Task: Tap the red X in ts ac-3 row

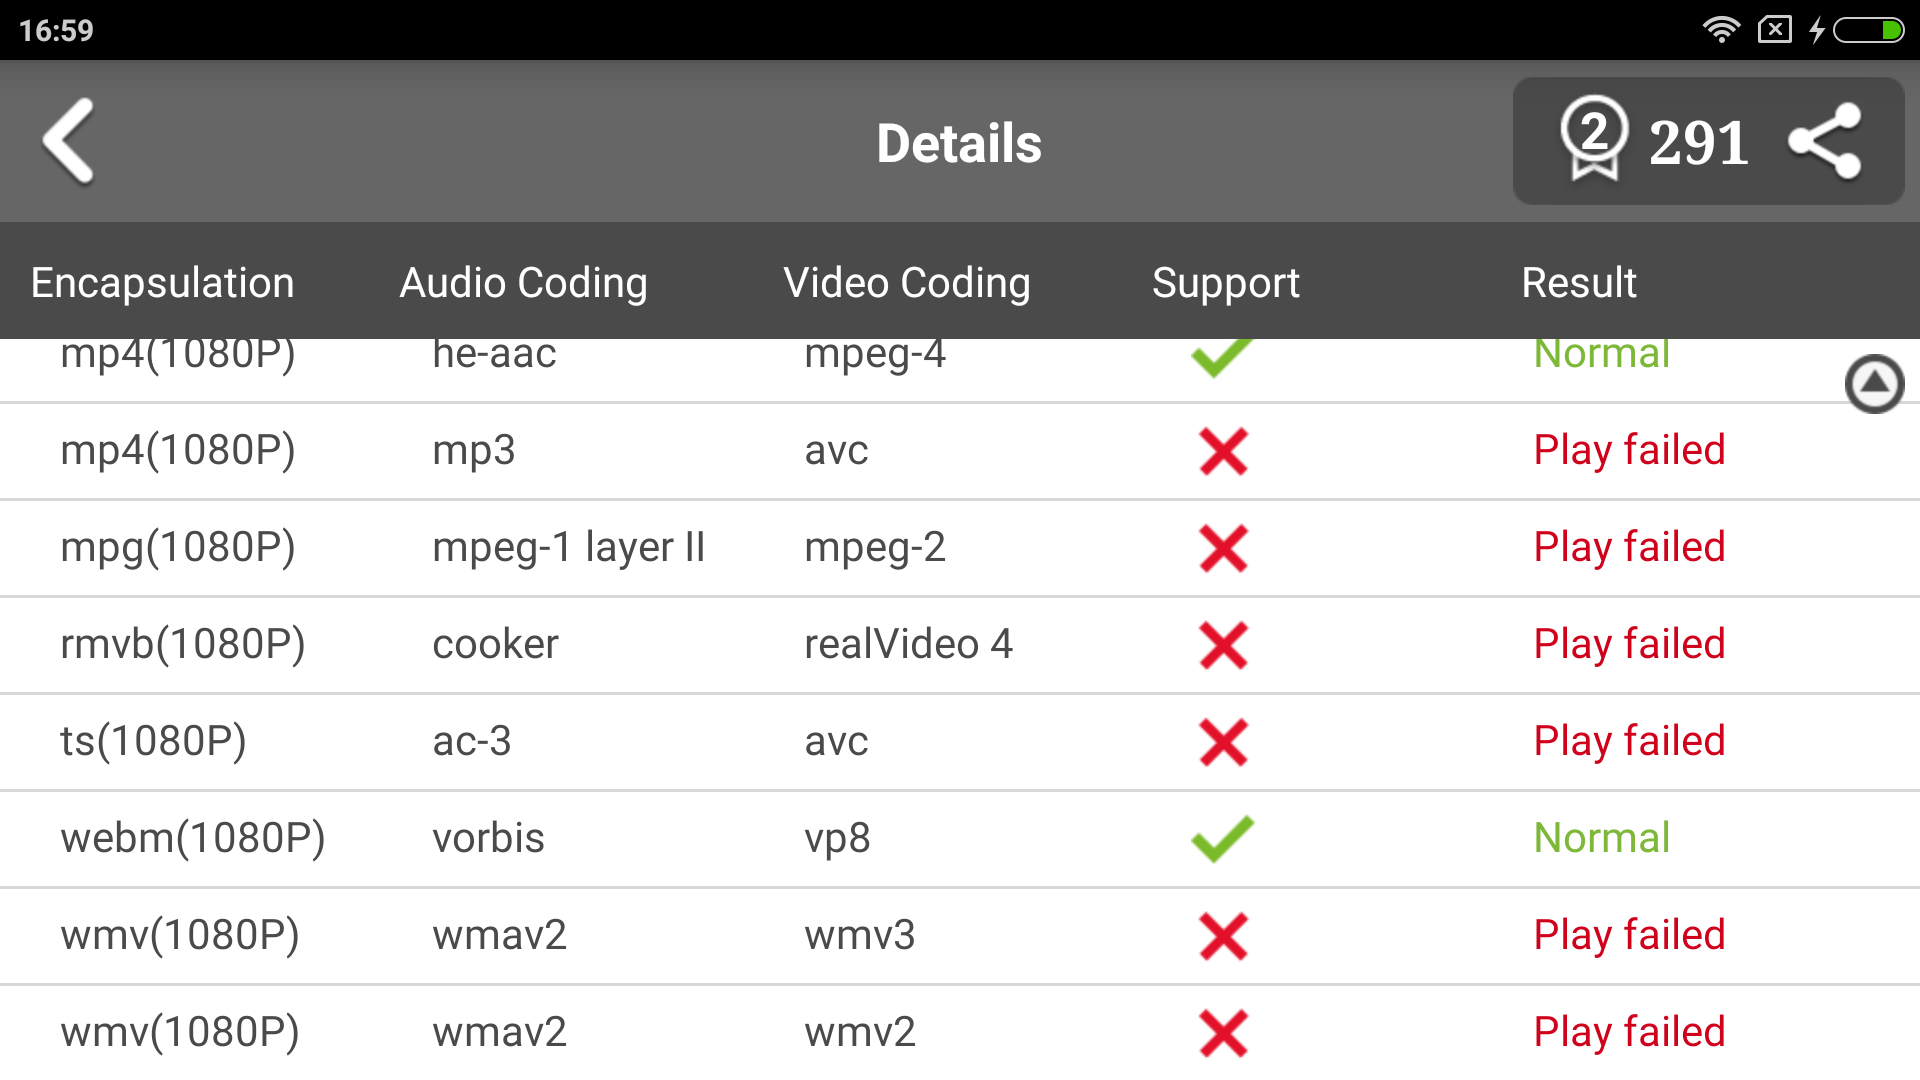Action: 1223,742
